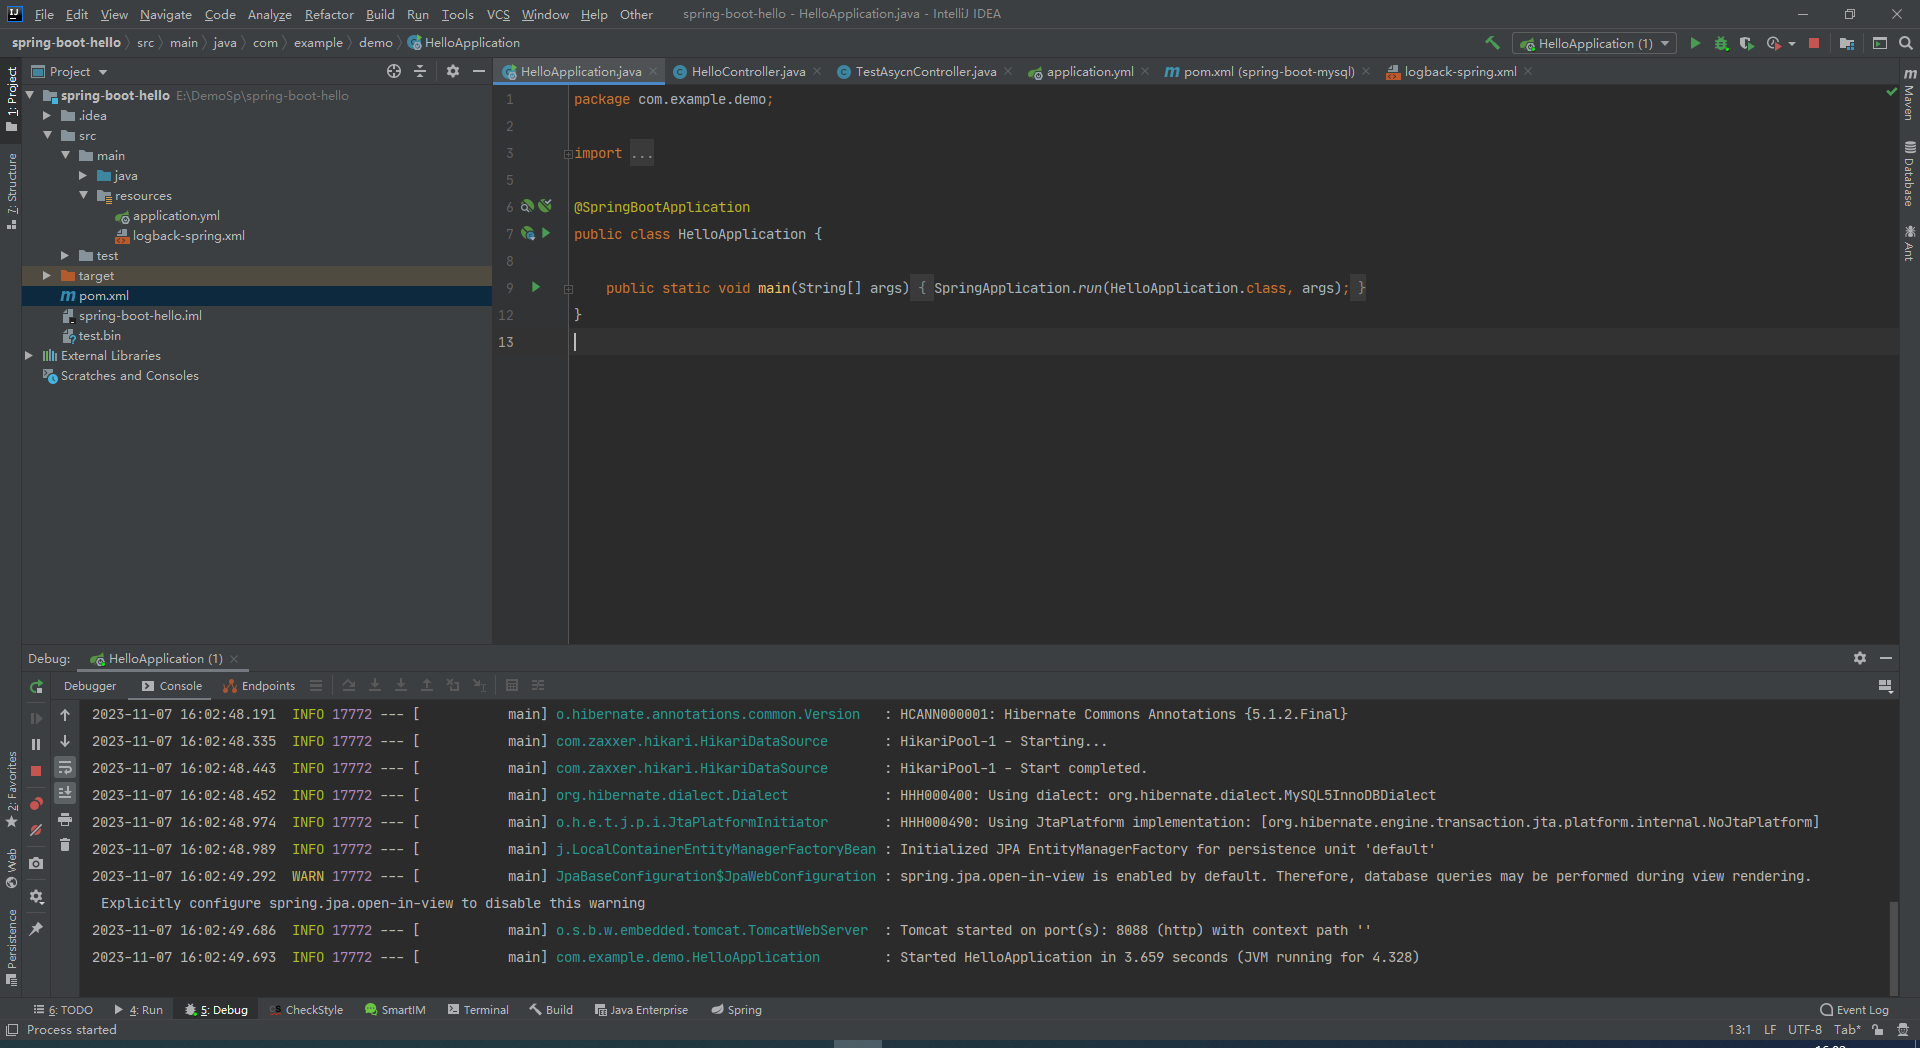Clear console with trash icon
The height and width of the screenshot is (1048, 1920).
click(x=65, y=845)
